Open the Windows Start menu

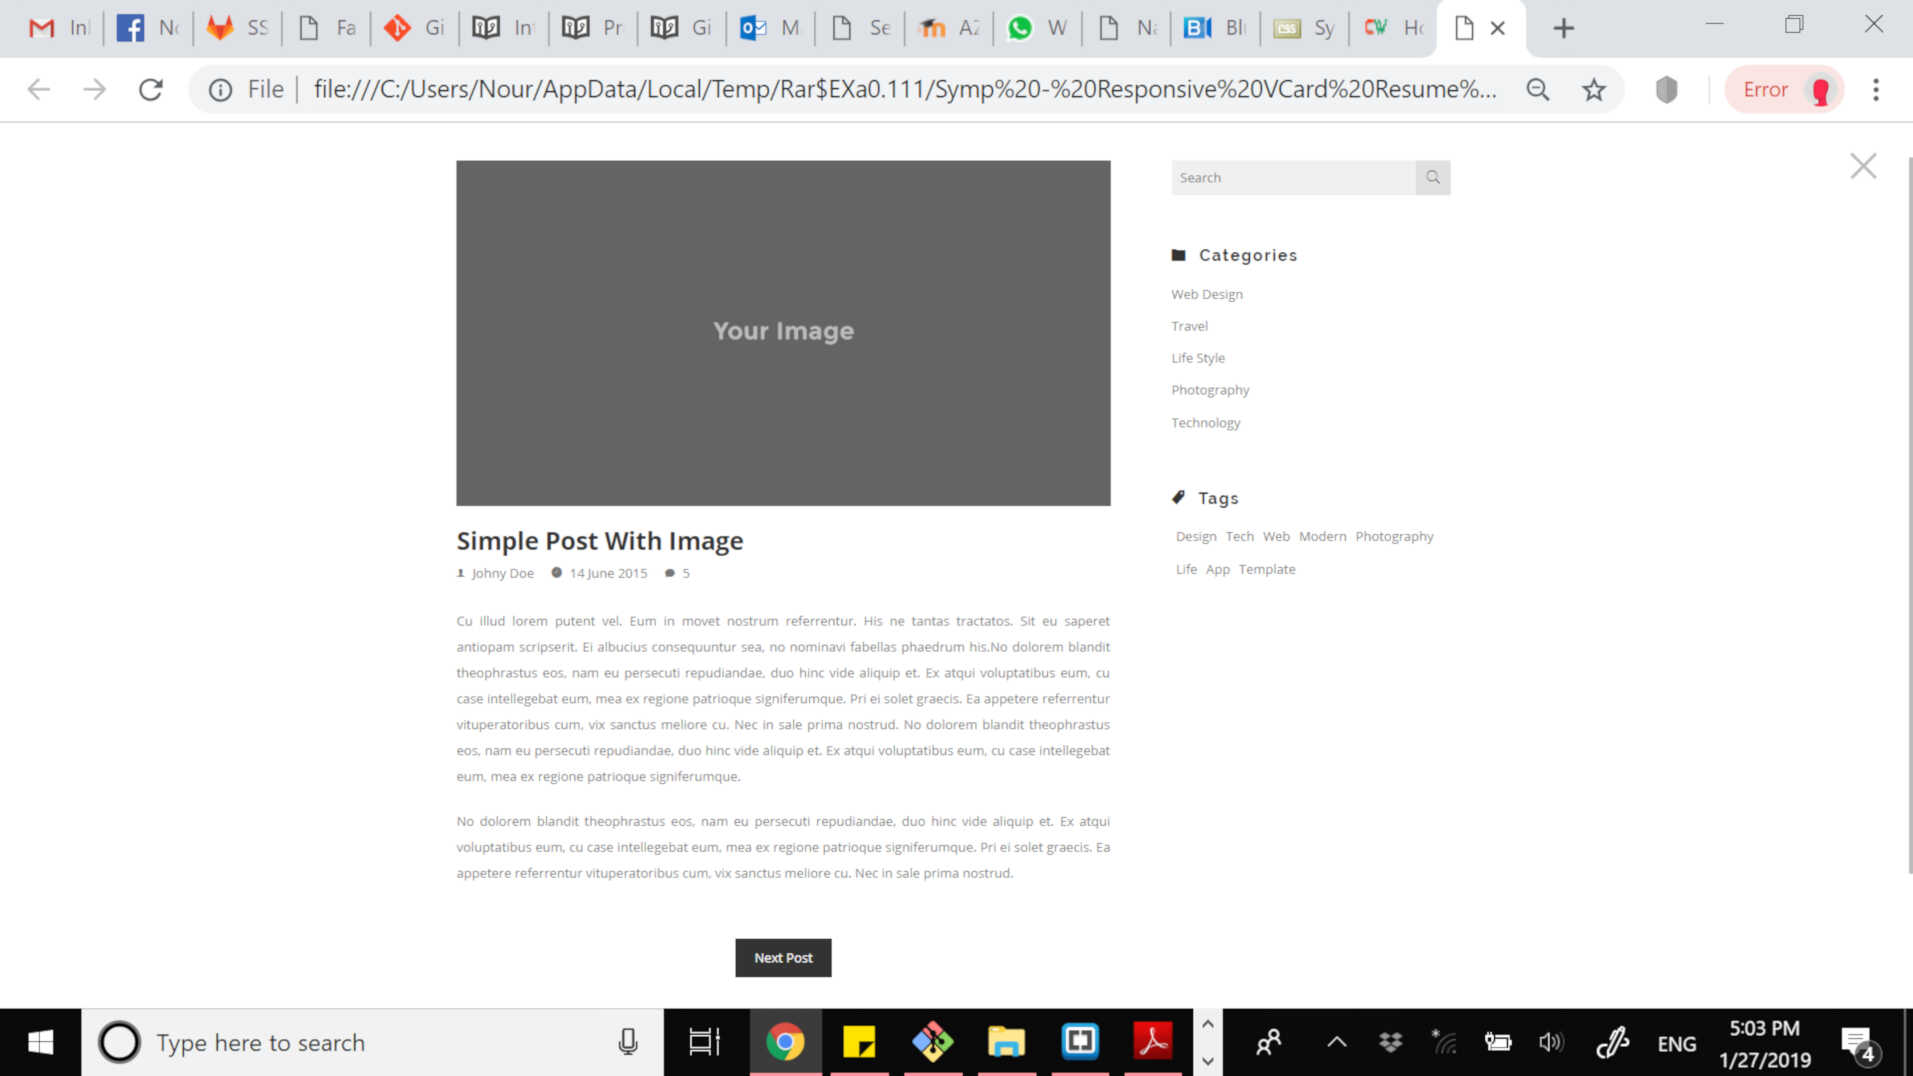(x=40, y=1042)
